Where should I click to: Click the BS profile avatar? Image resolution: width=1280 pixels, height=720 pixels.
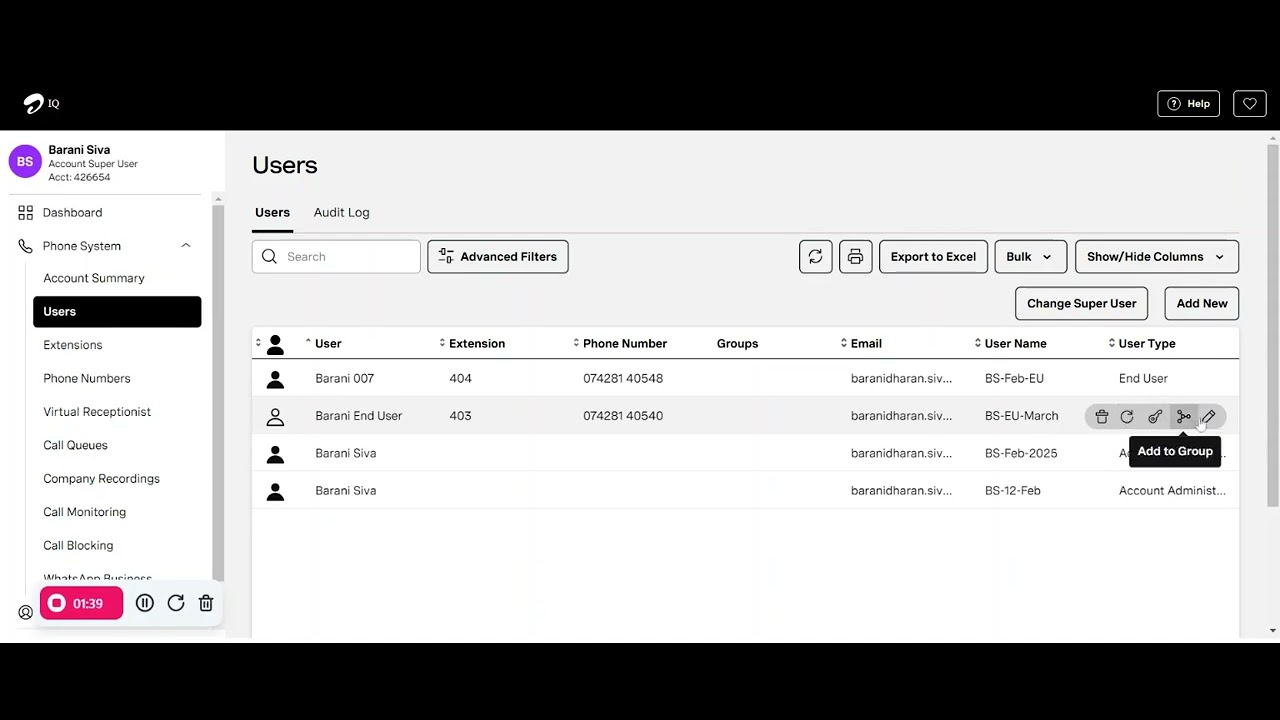[25, 162]
